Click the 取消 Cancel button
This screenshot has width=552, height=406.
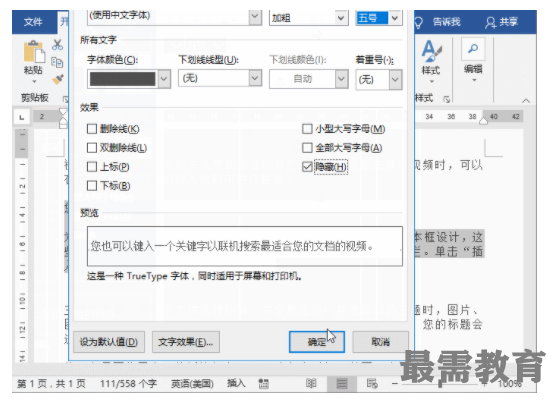click(380, 342)
